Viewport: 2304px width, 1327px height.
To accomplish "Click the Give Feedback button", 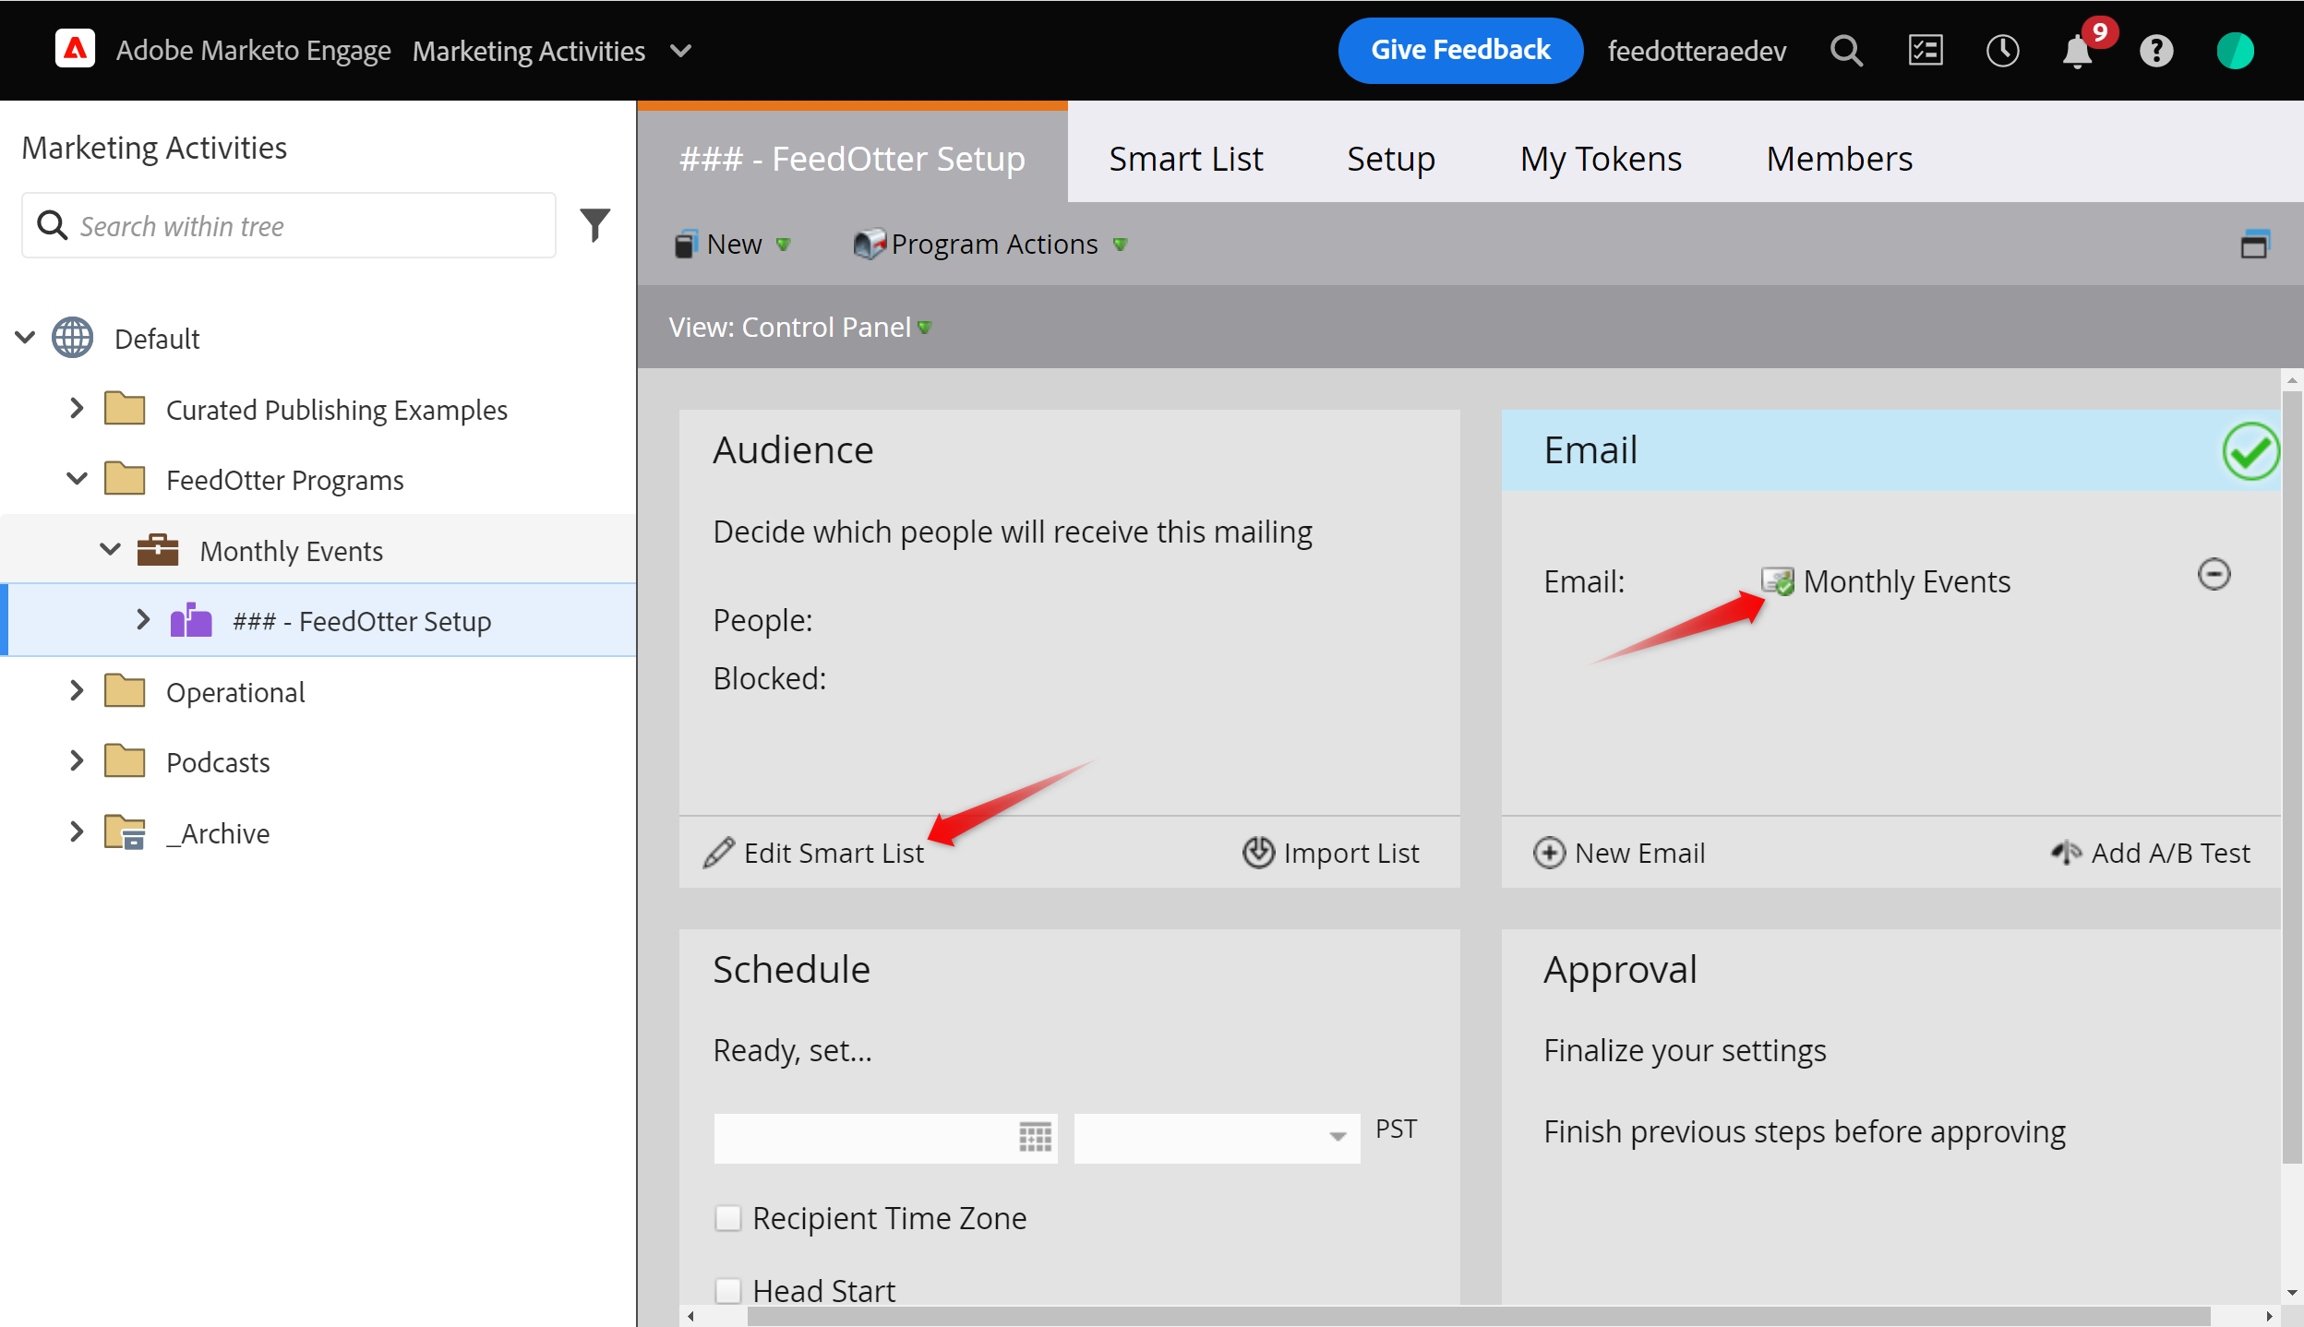I will click(1459, 50).
